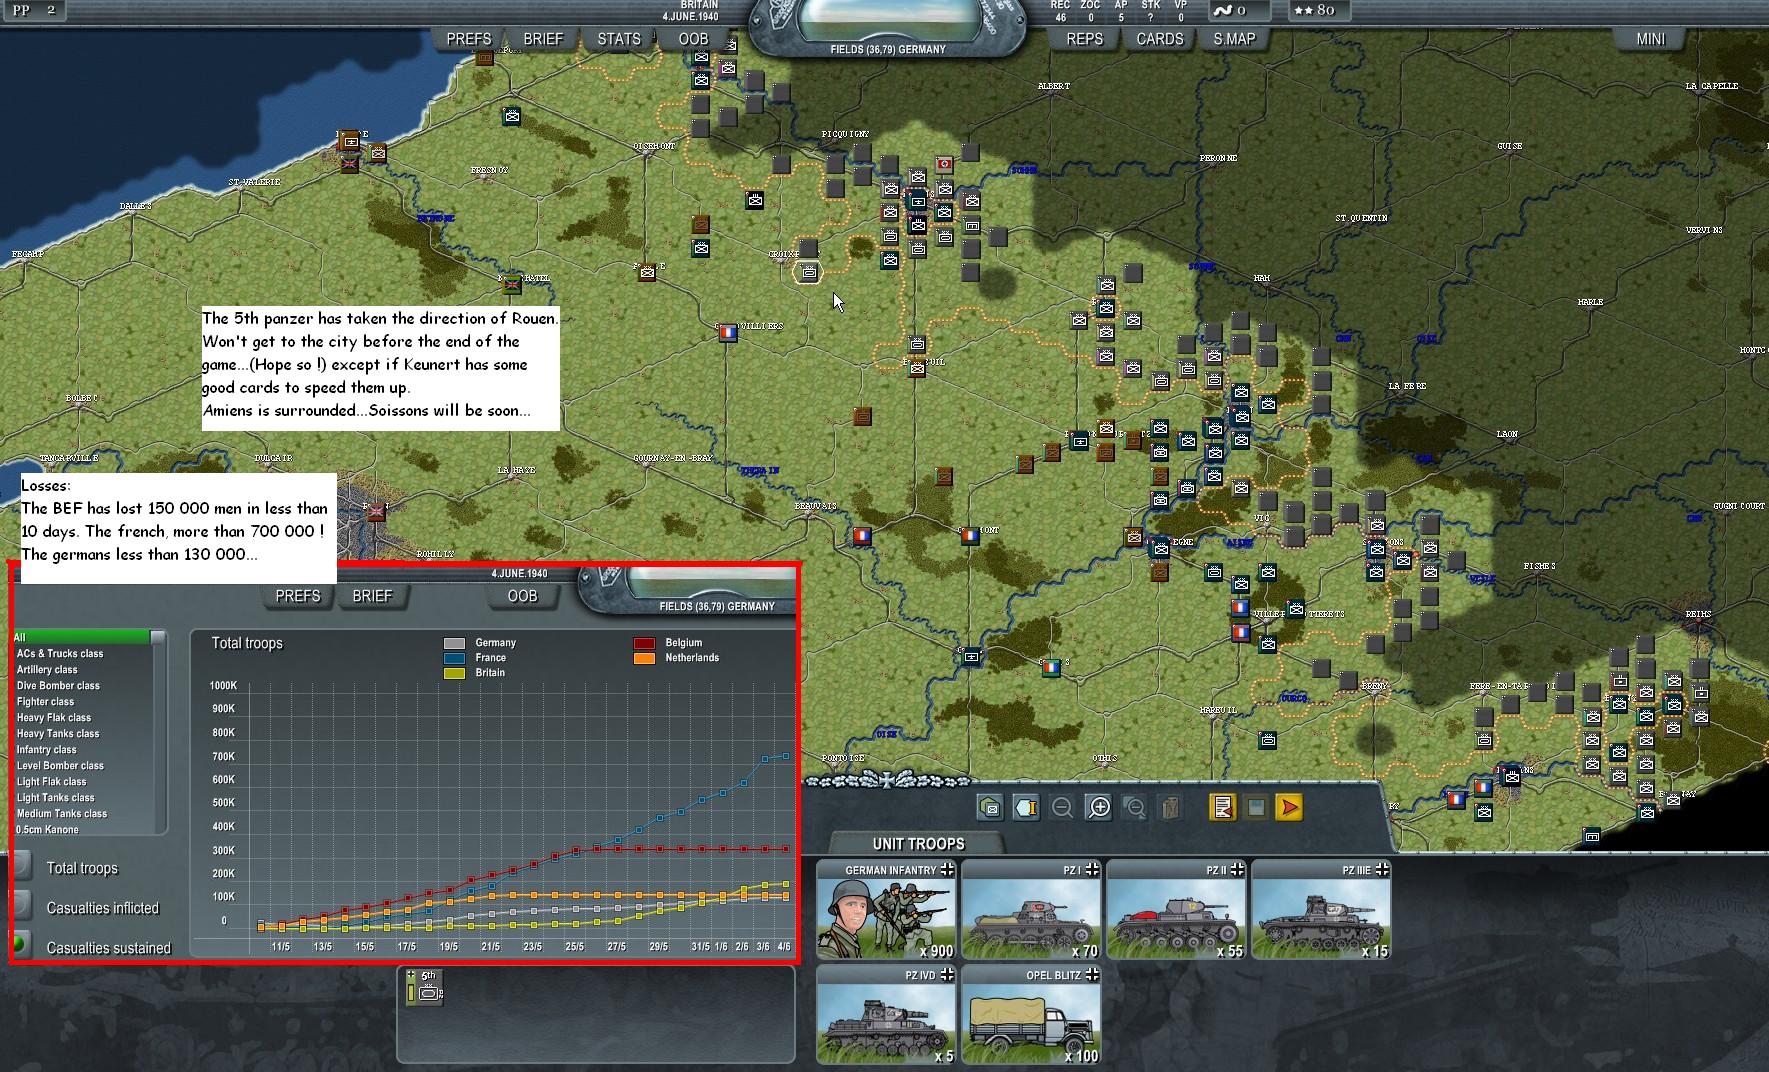Open the STATS tab
Screen dimensions: 1769x1072
pos(619,39)
